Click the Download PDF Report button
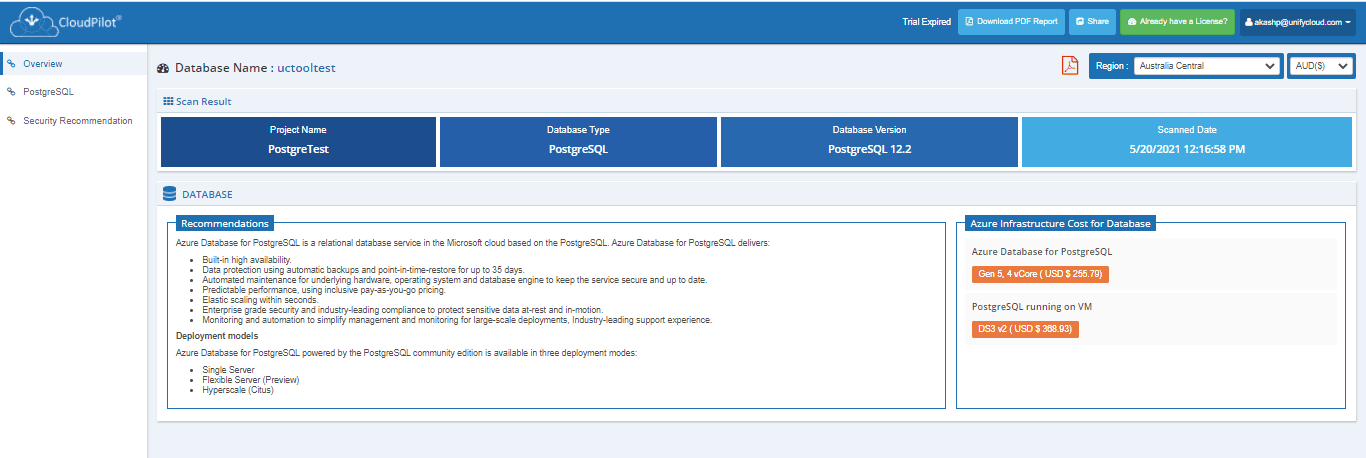Image resolution: width=1366 pixels, height=458 pixels. pyautogui.click(x=1009, y=21)
